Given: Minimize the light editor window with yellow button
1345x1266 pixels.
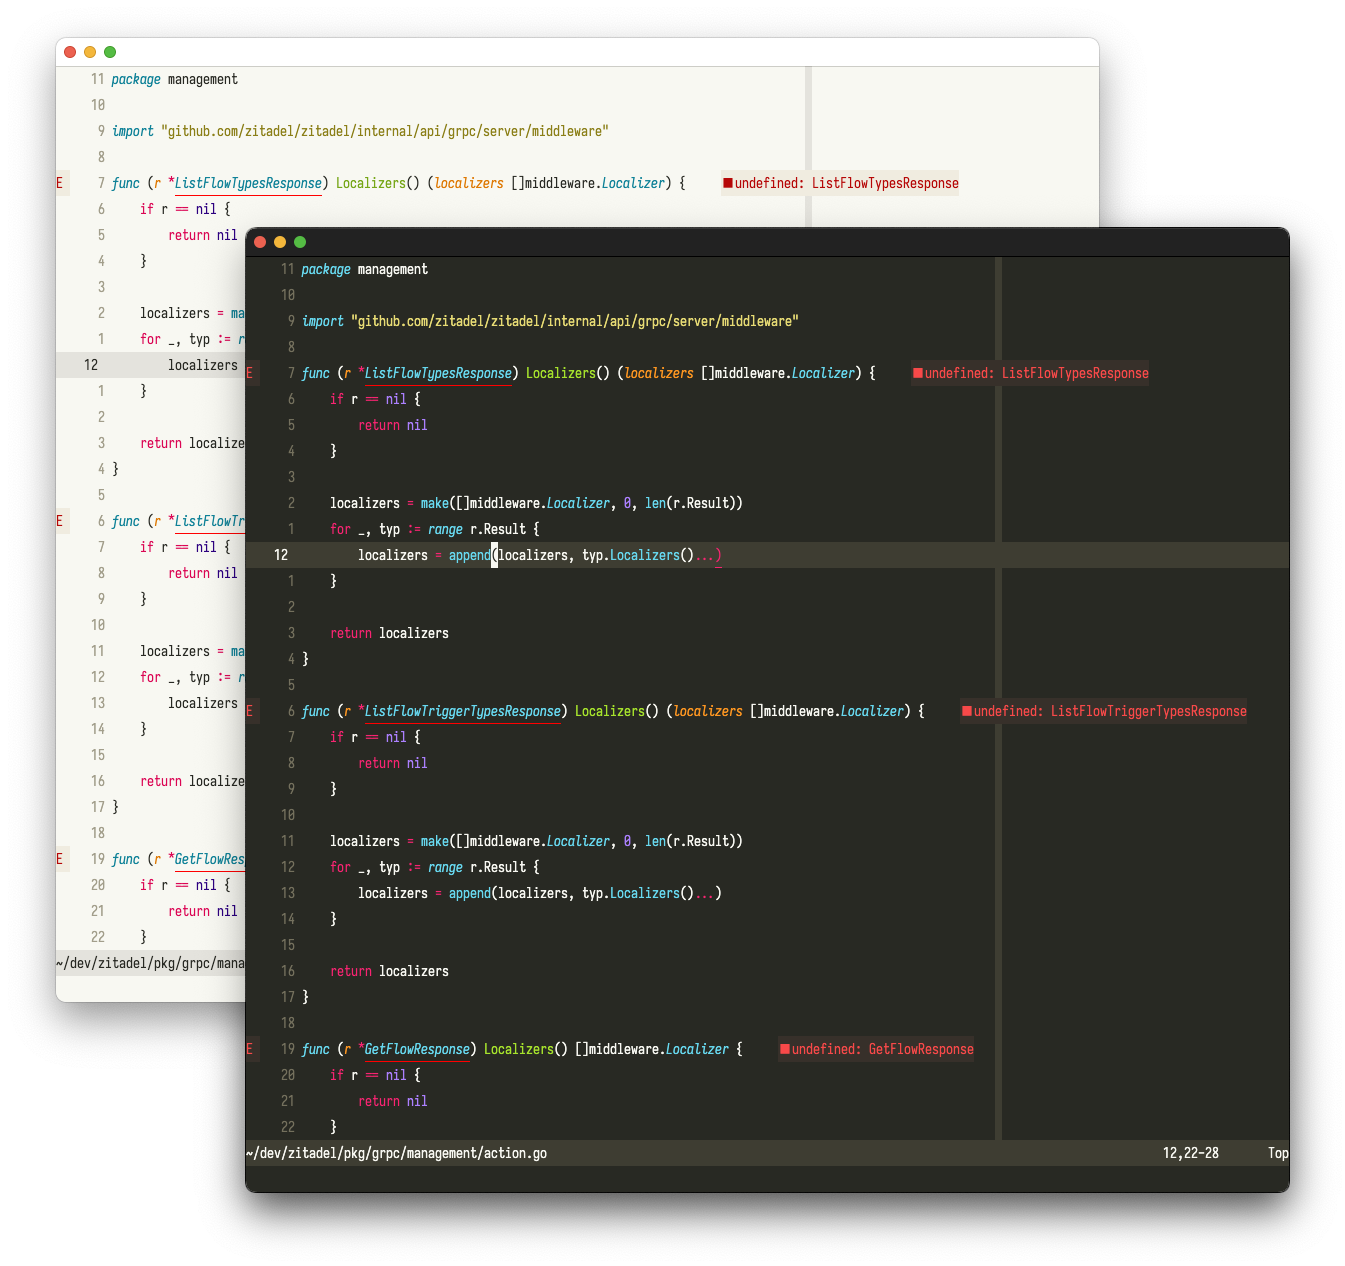Looking at the screenshot, I should point(90,52).
